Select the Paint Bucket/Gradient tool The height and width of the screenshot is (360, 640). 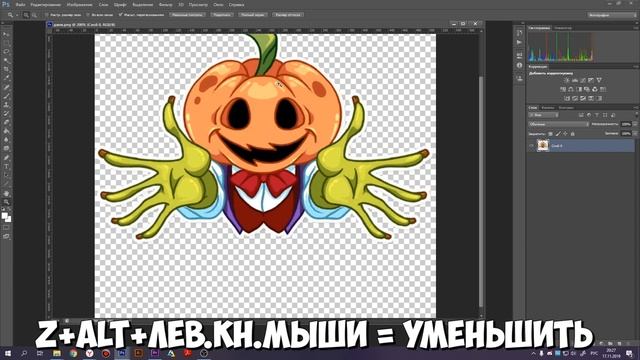(6, 131)
